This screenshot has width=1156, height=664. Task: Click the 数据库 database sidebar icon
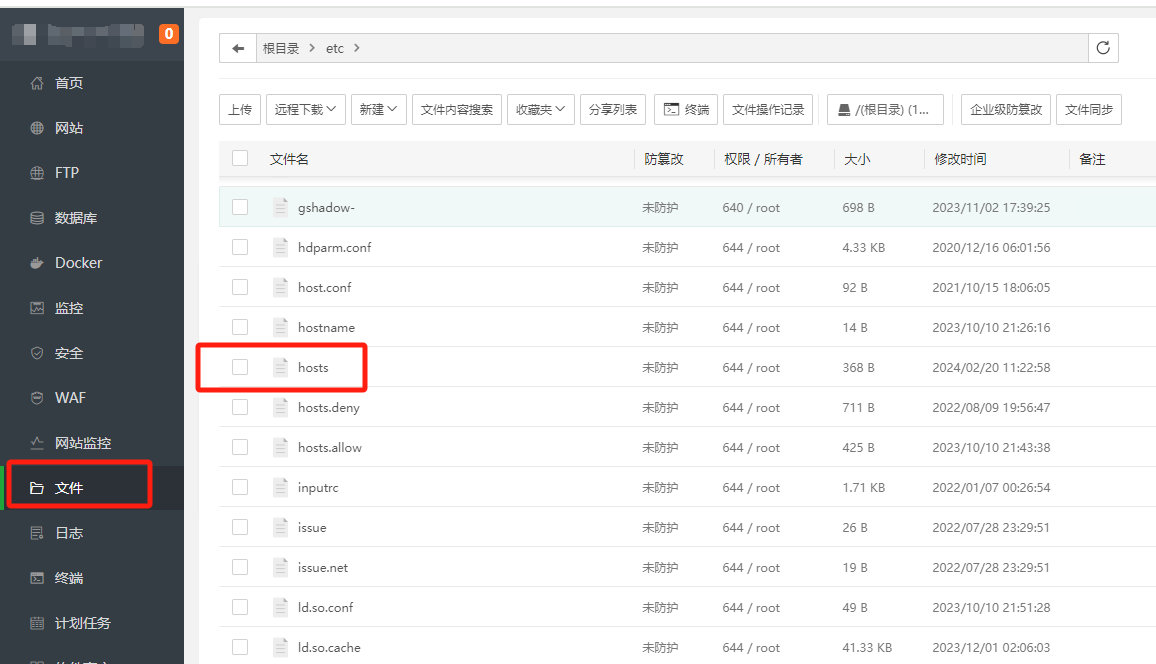[37, 217]
